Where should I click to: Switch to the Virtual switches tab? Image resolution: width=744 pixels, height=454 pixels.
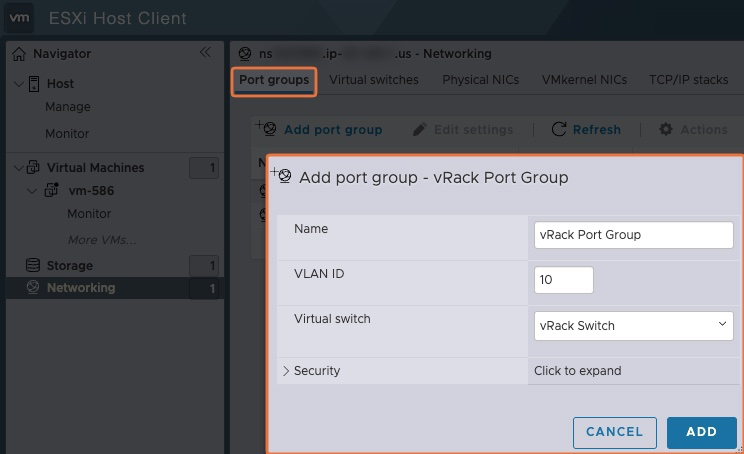coord(374,80)
